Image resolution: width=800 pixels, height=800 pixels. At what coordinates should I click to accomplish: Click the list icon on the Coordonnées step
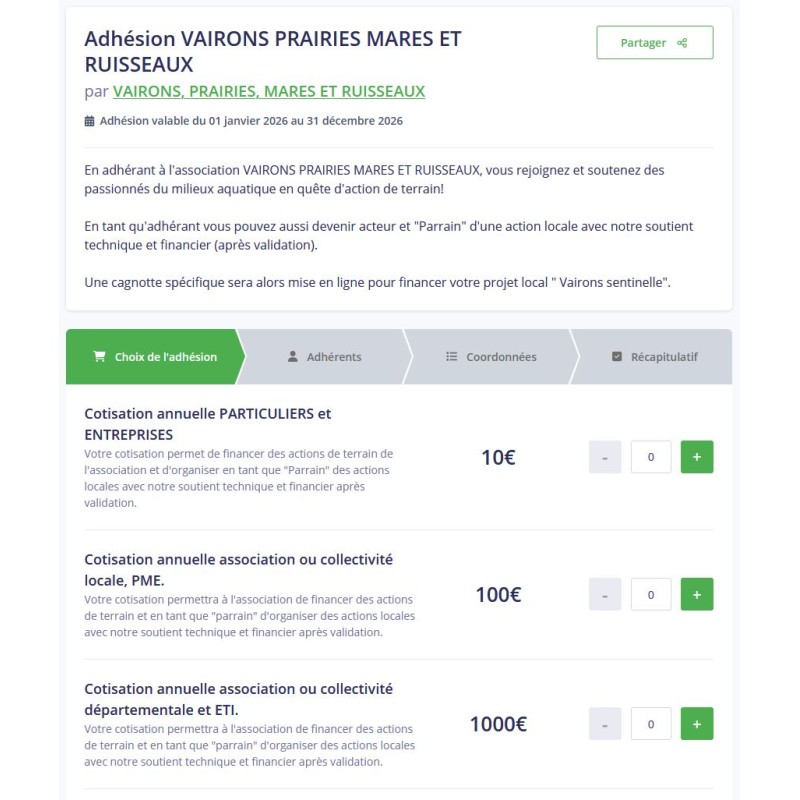point(452,355)
